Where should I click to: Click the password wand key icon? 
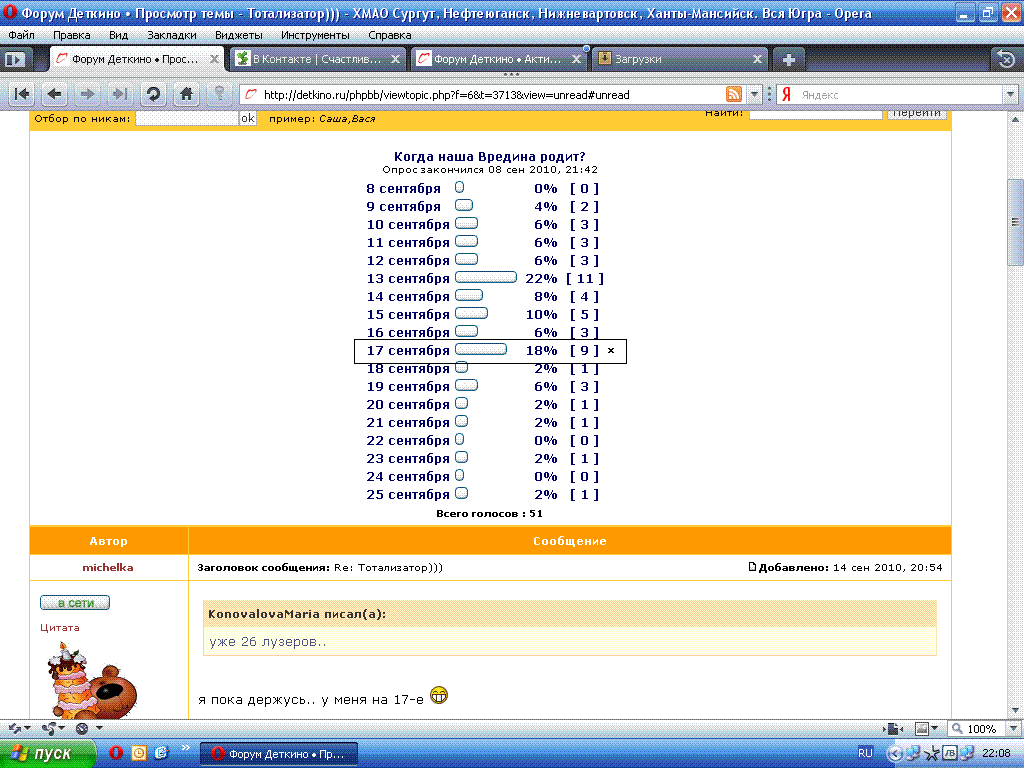(x=219, y=94)
